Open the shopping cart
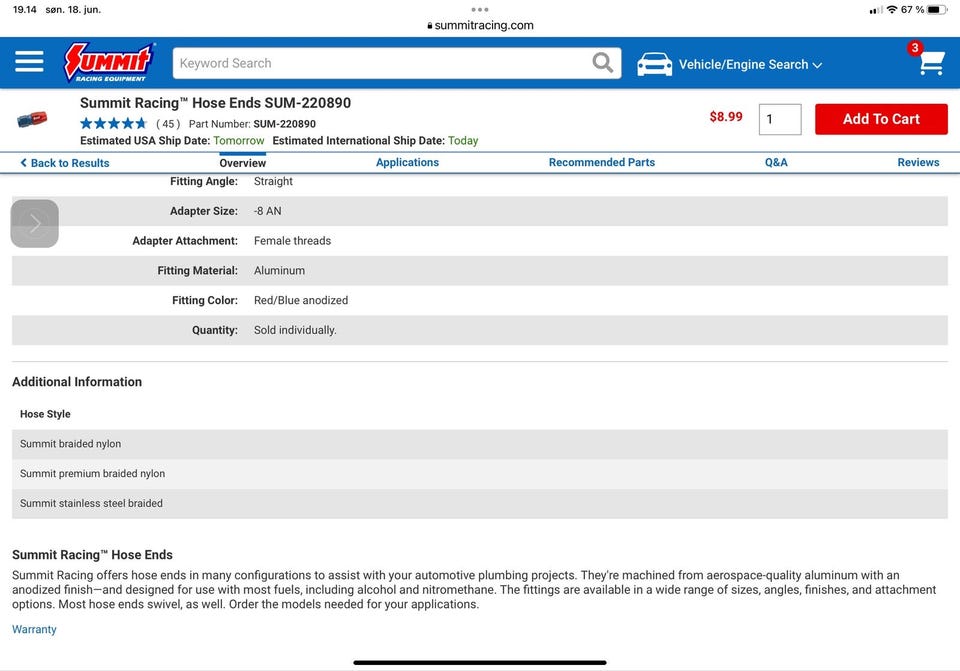The image size is (960, 671). click(931, 62)
